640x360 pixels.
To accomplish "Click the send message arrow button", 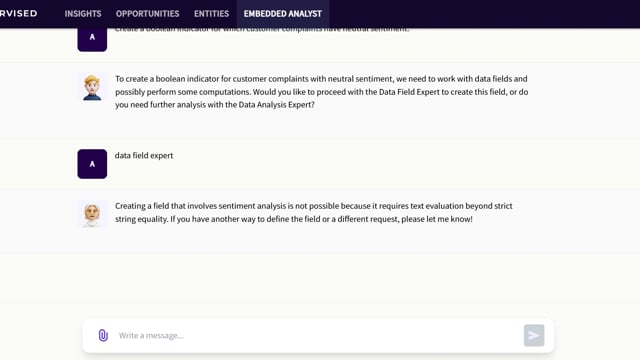I will (534, 336).
